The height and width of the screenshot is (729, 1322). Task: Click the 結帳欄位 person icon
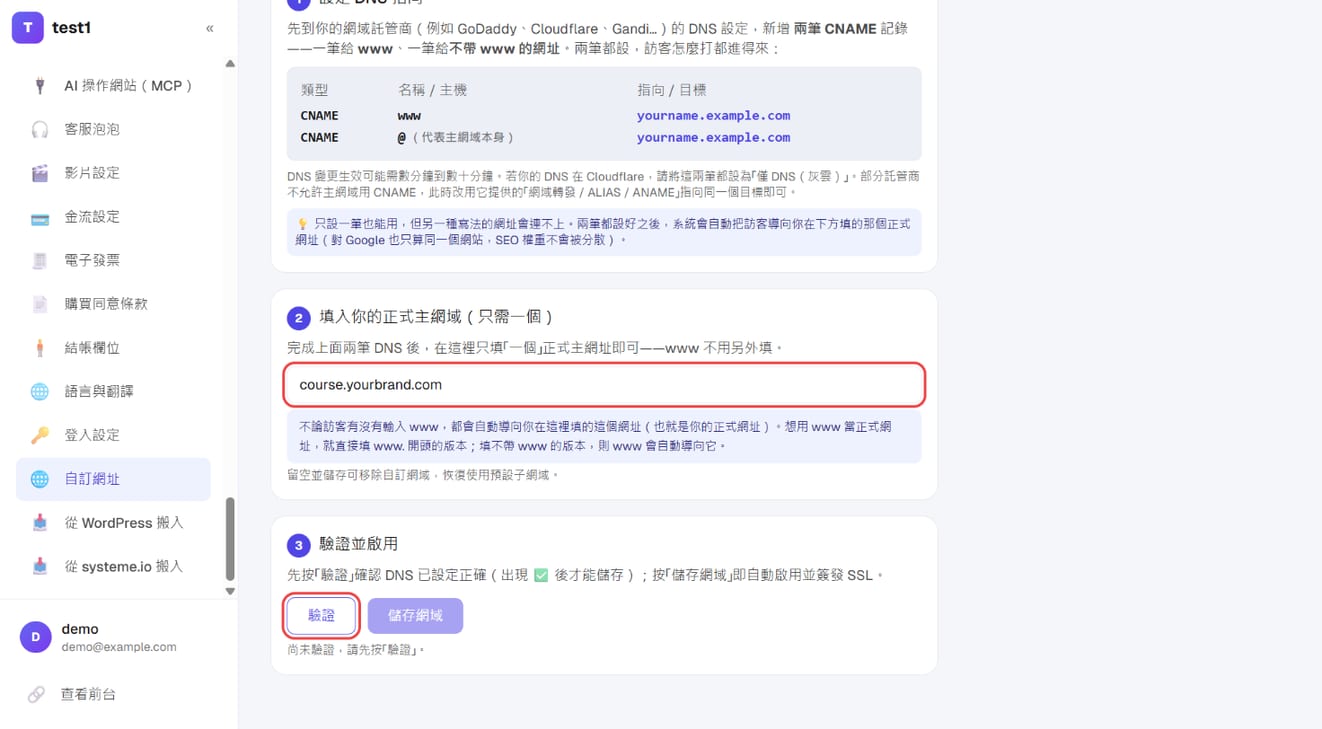click(x=40, y=348)
